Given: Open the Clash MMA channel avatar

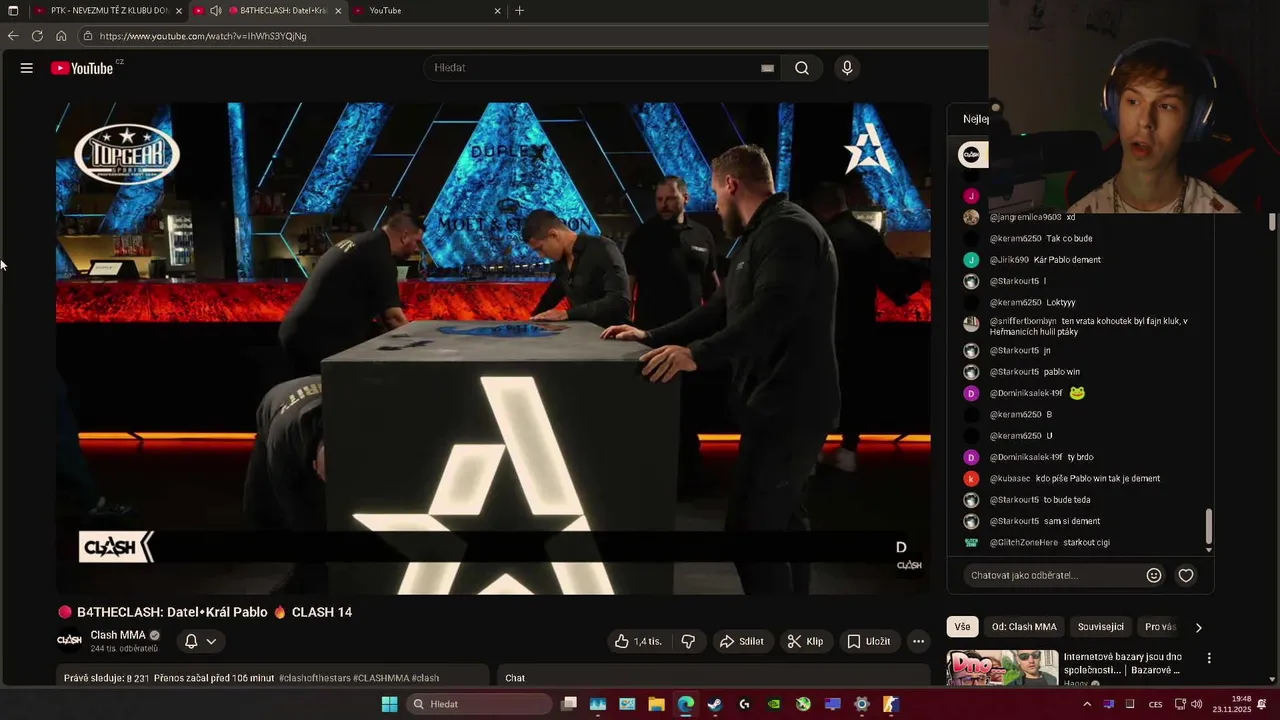Looking at the screenshot, I should pos(69,640).
